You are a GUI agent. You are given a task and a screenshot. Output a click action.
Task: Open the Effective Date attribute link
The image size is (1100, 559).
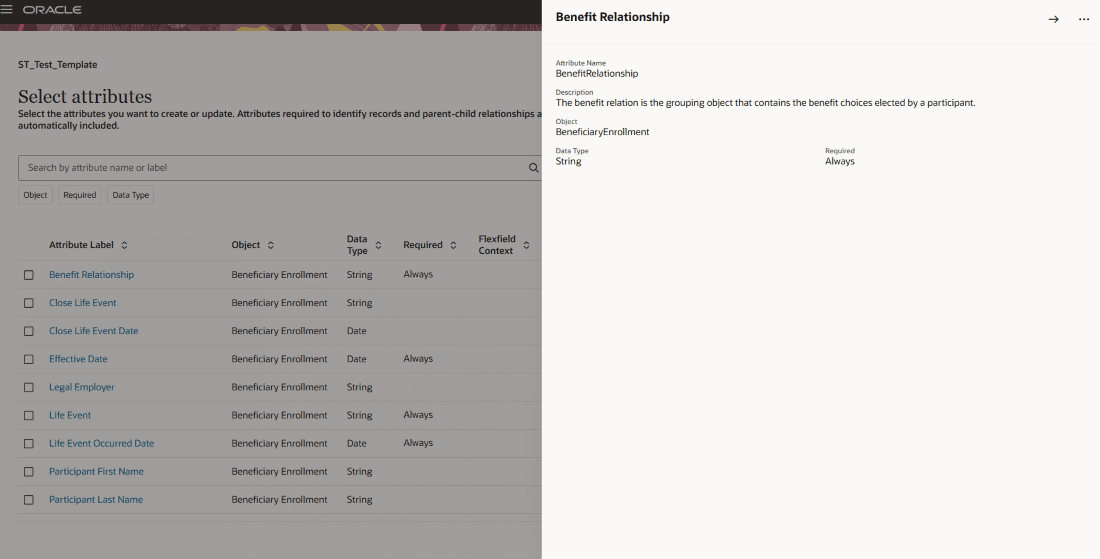(78, 359)
